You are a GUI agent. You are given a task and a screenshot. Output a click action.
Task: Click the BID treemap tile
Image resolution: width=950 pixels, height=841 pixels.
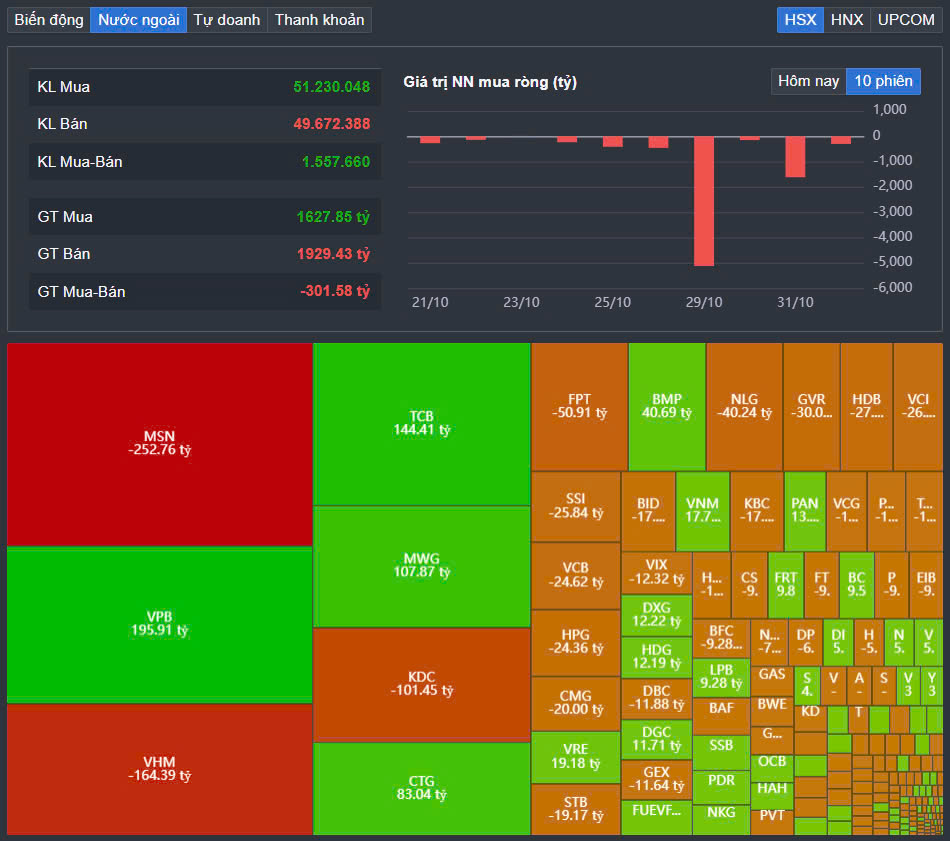(x=648, y=511)
